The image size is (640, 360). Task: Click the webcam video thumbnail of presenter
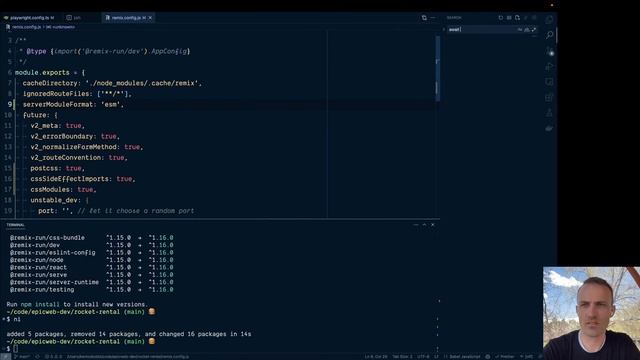(591, 313)
